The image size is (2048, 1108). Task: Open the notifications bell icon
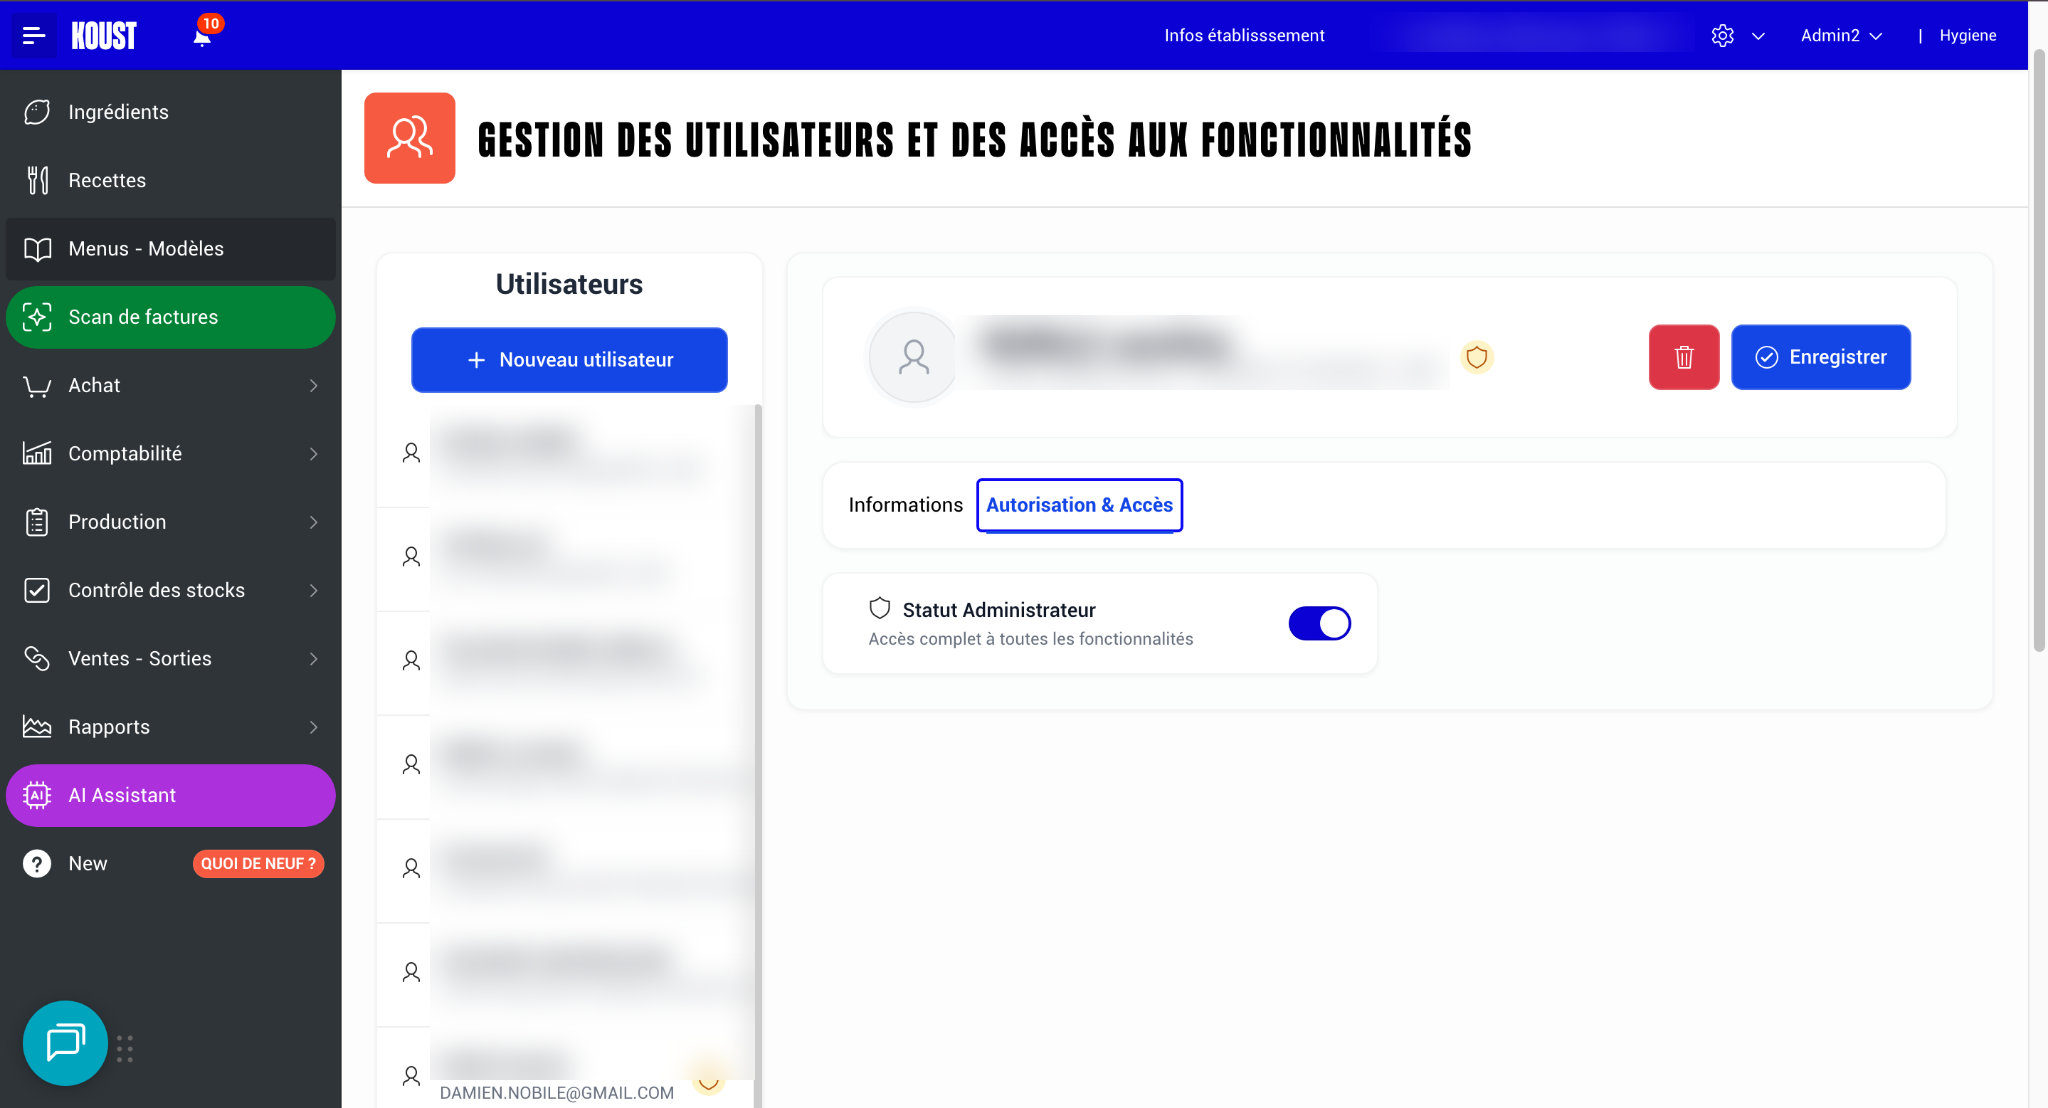202,36
